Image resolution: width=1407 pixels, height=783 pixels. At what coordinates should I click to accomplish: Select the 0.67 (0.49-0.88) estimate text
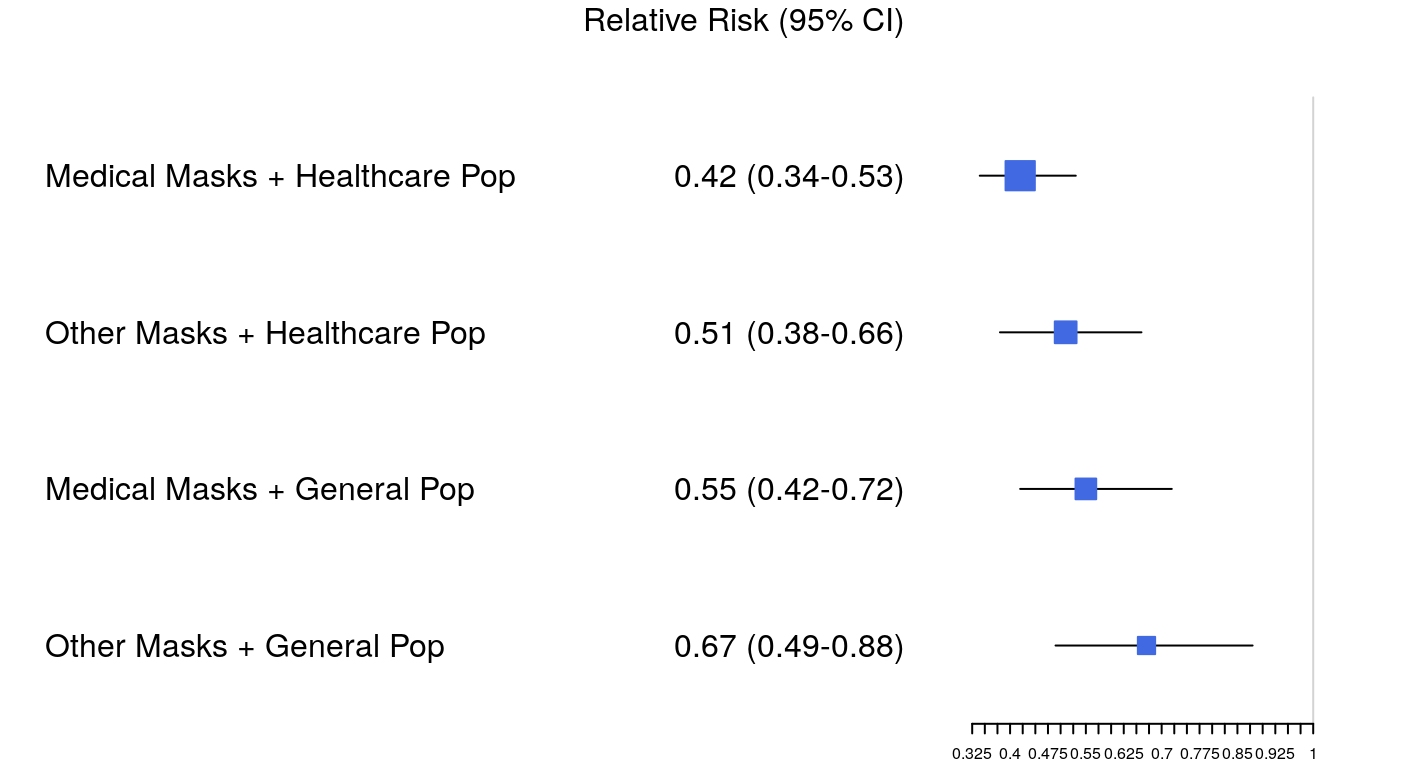tap(789, 647)
